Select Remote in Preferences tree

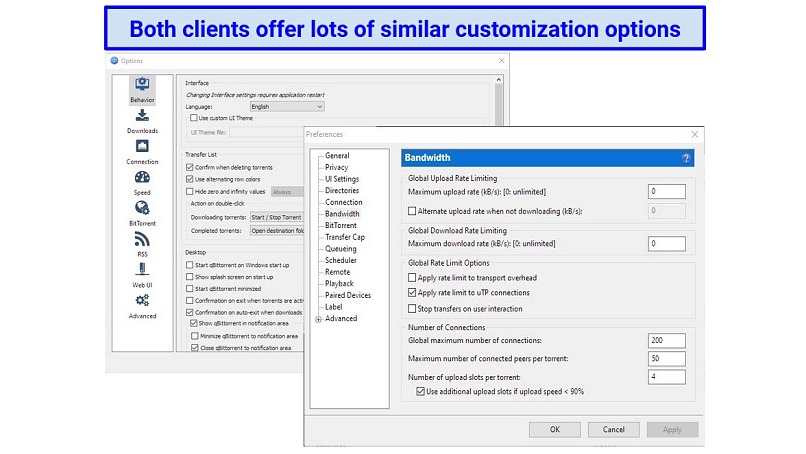[x=337, y=272]
